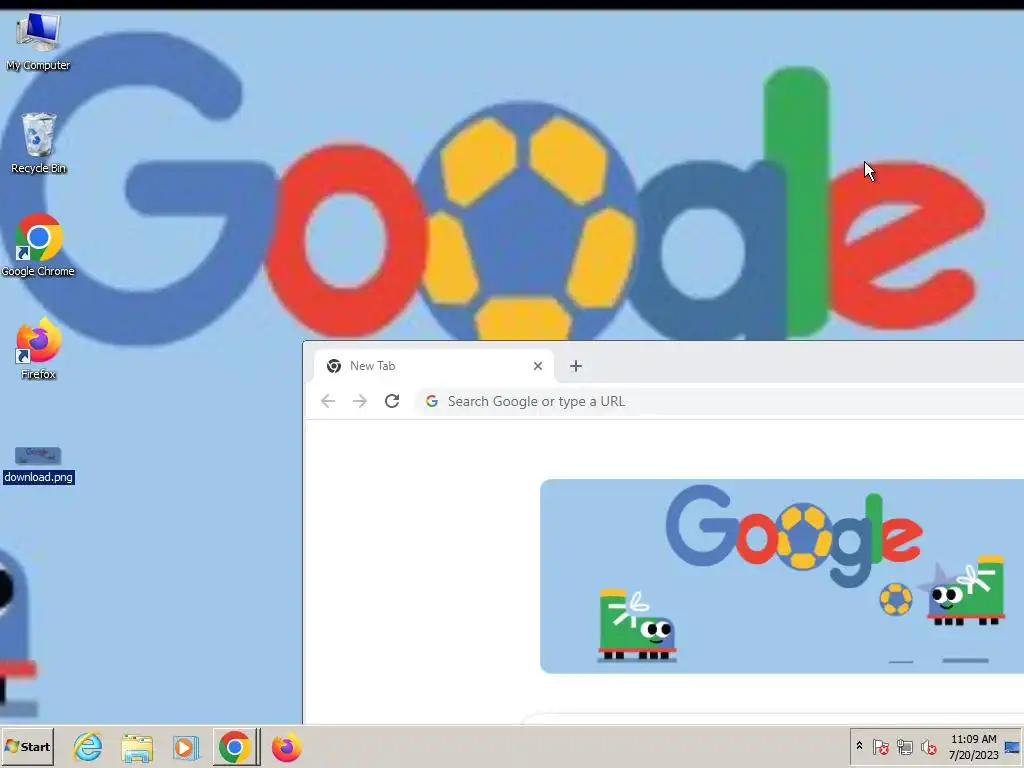The height and width of the screenshot is (768, 1024).
Task: Click Chrome's back arrow button
Action: click(x=328, y=401)
